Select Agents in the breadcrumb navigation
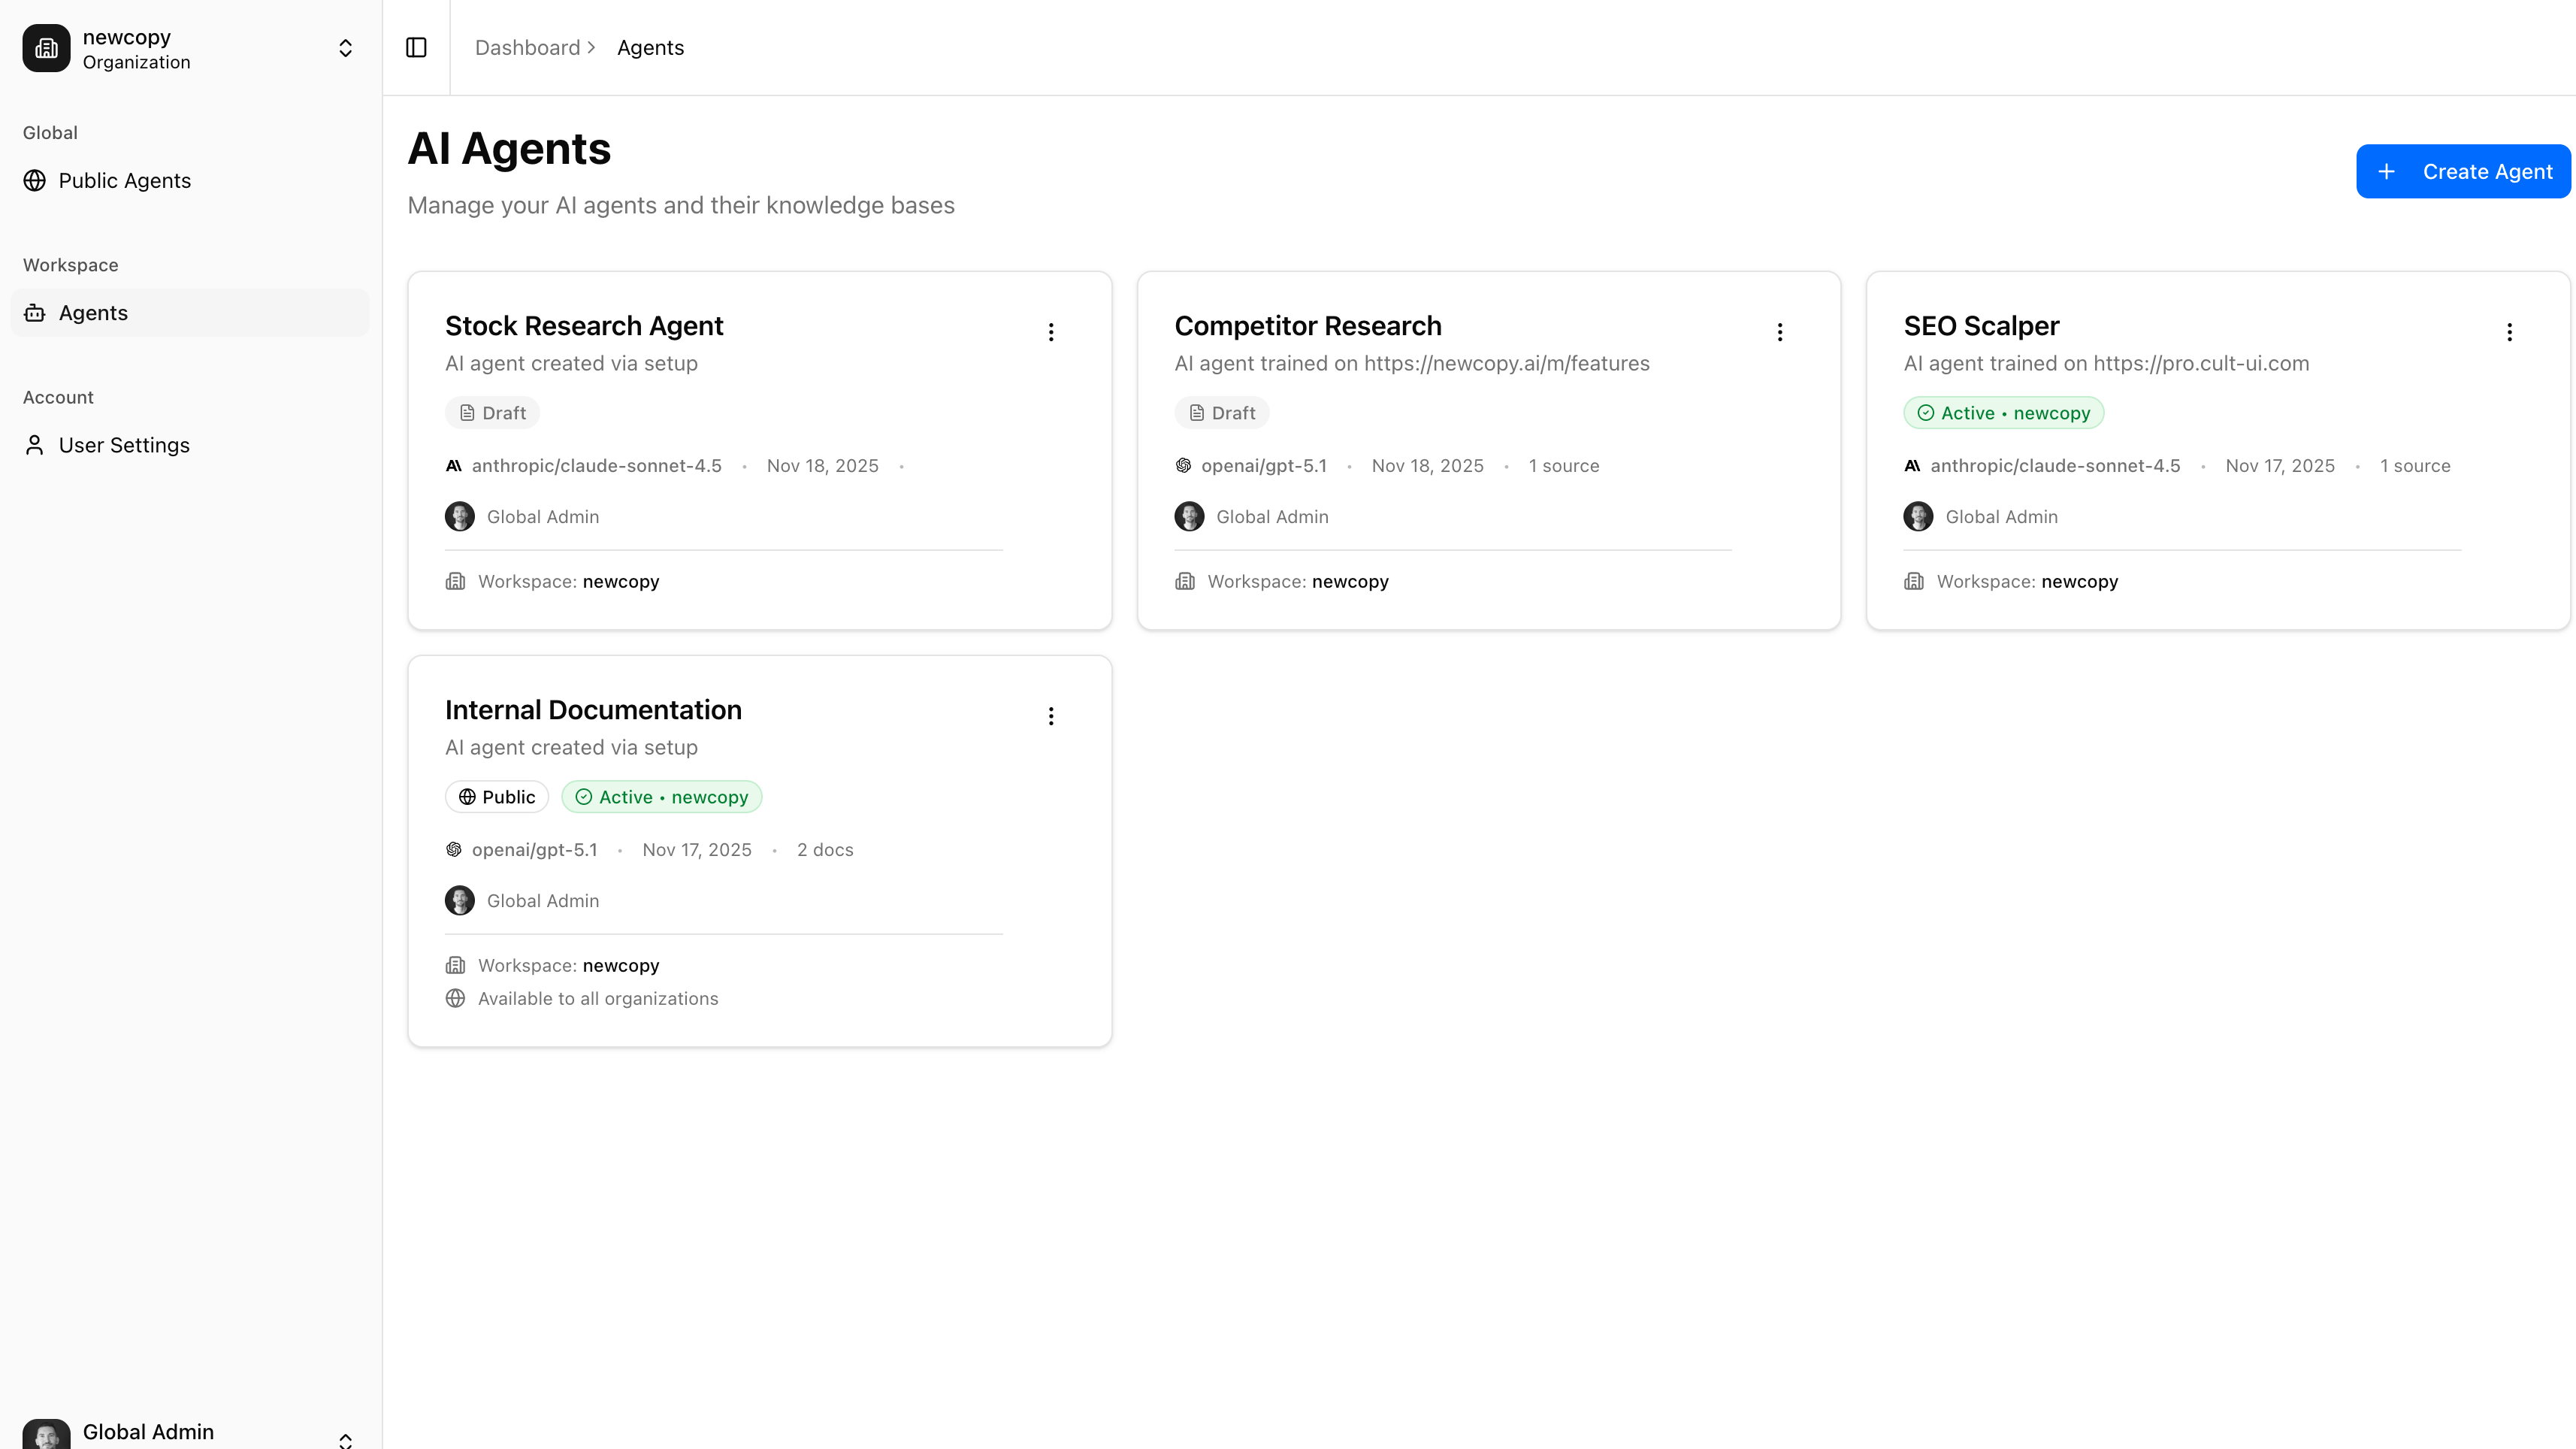 coord(650,47)
